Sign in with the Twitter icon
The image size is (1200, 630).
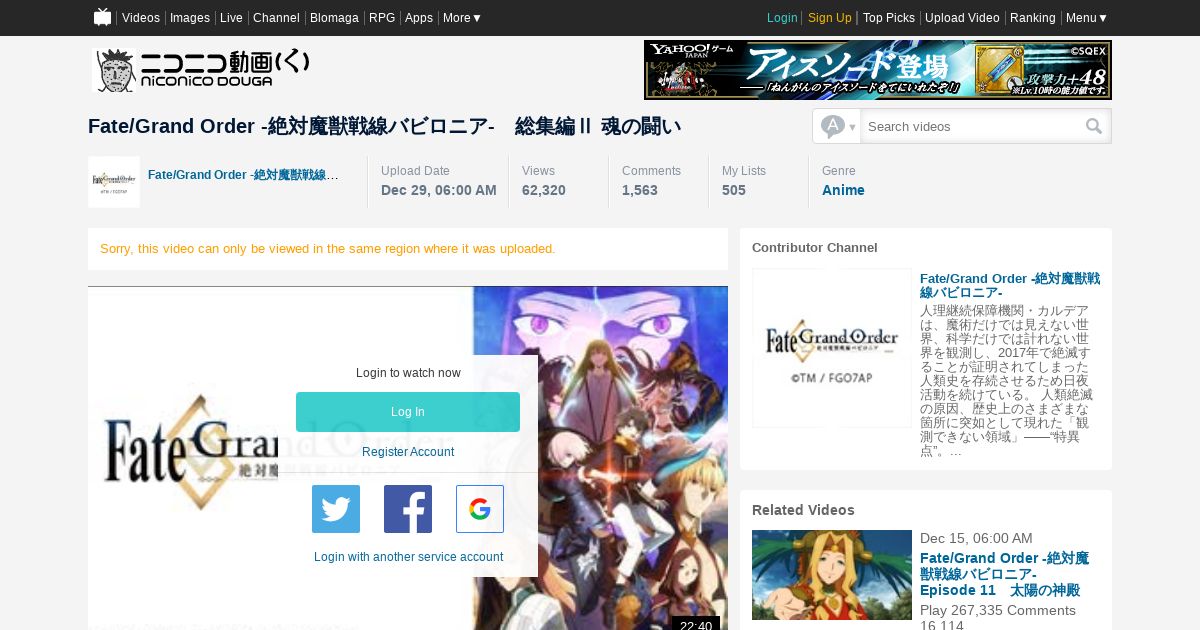[336, 509]
